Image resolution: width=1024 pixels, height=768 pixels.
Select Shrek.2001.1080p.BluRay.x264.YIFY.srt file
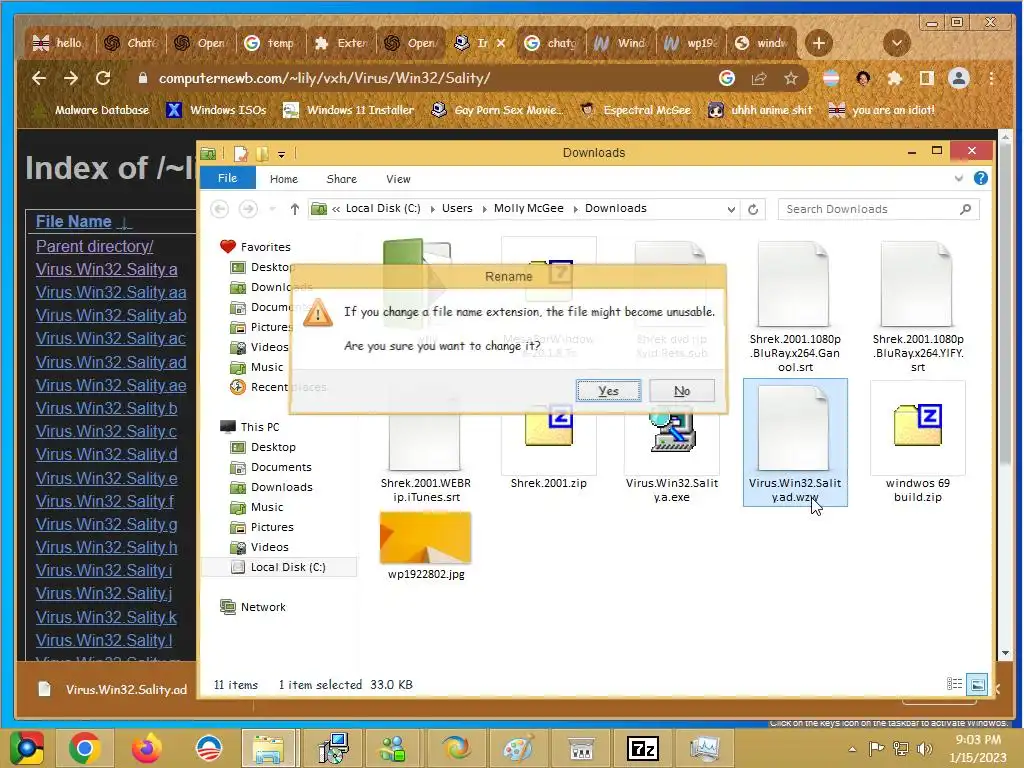pyautogui.click(x=918, y=307)
